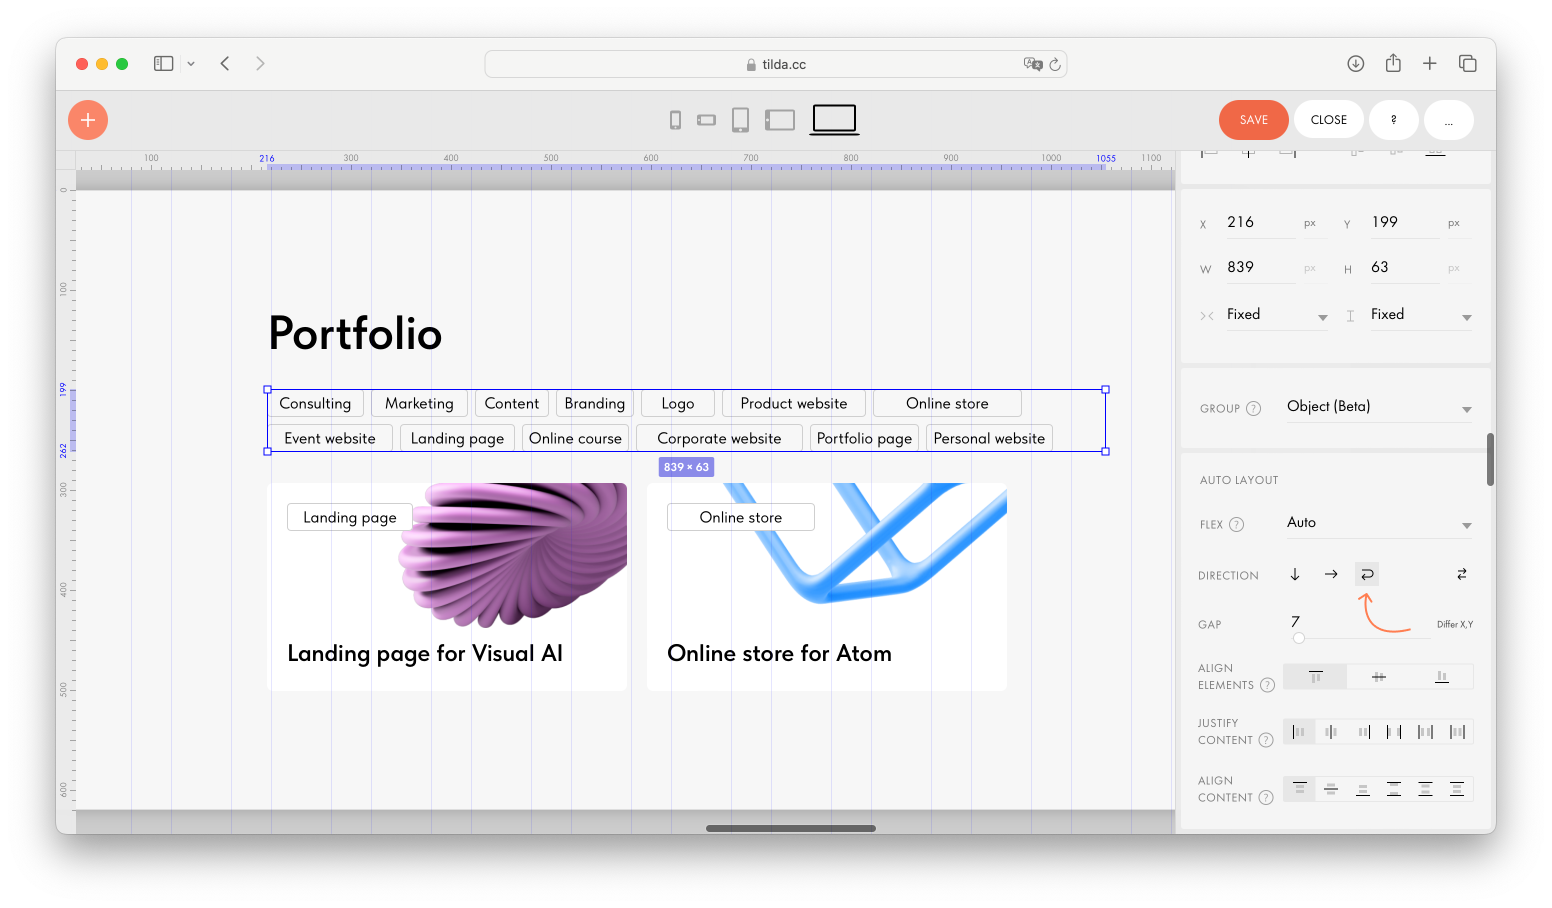
Task: Open the Flex Auto dropdown
Action: [1378, 523]
